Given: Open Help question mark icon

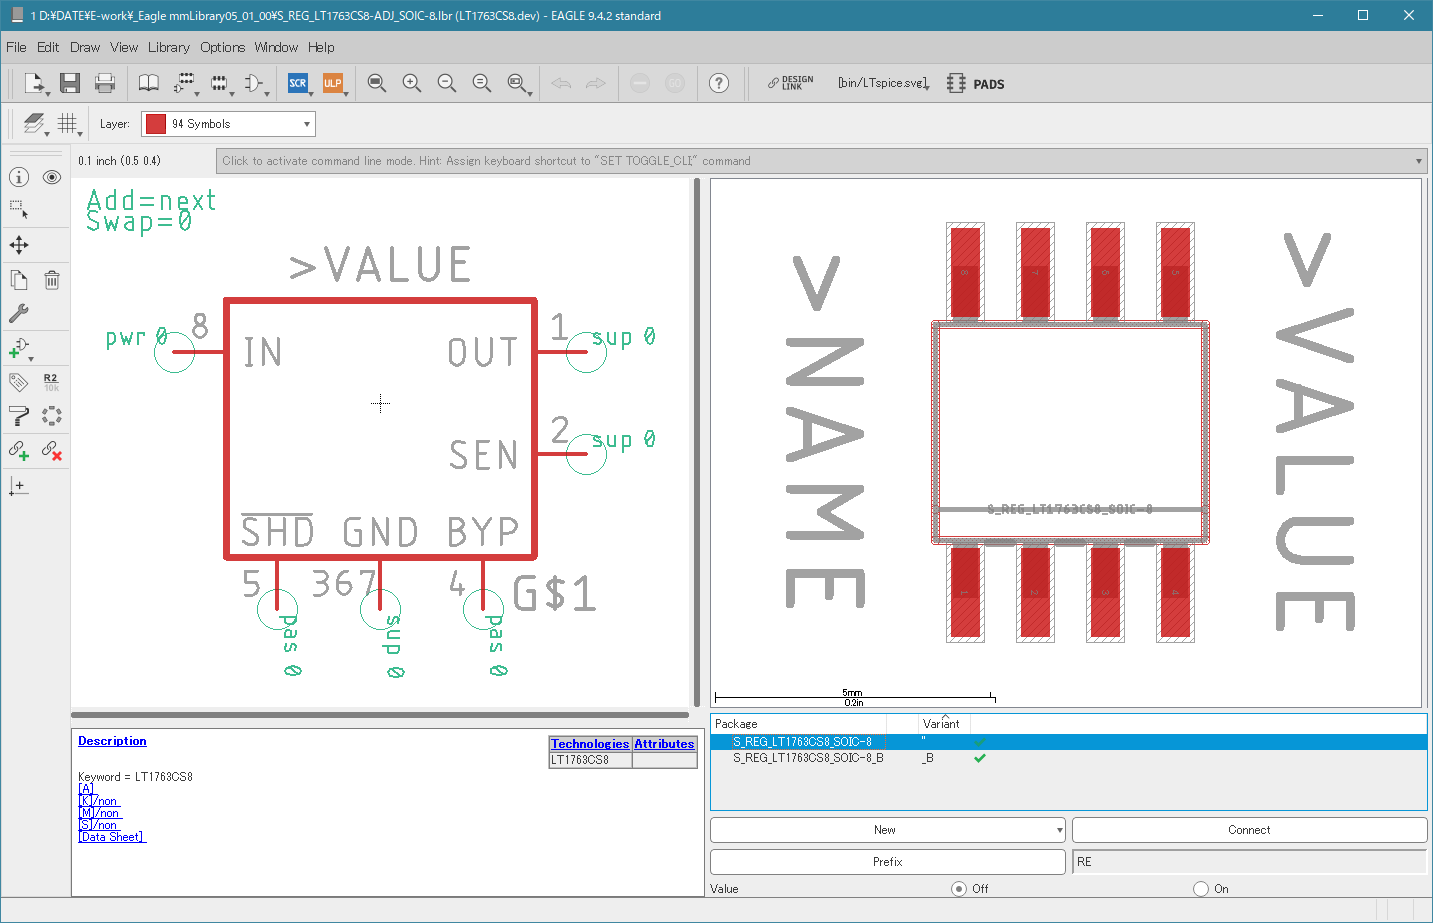Looking at the screenshot, I should [719, 83].
